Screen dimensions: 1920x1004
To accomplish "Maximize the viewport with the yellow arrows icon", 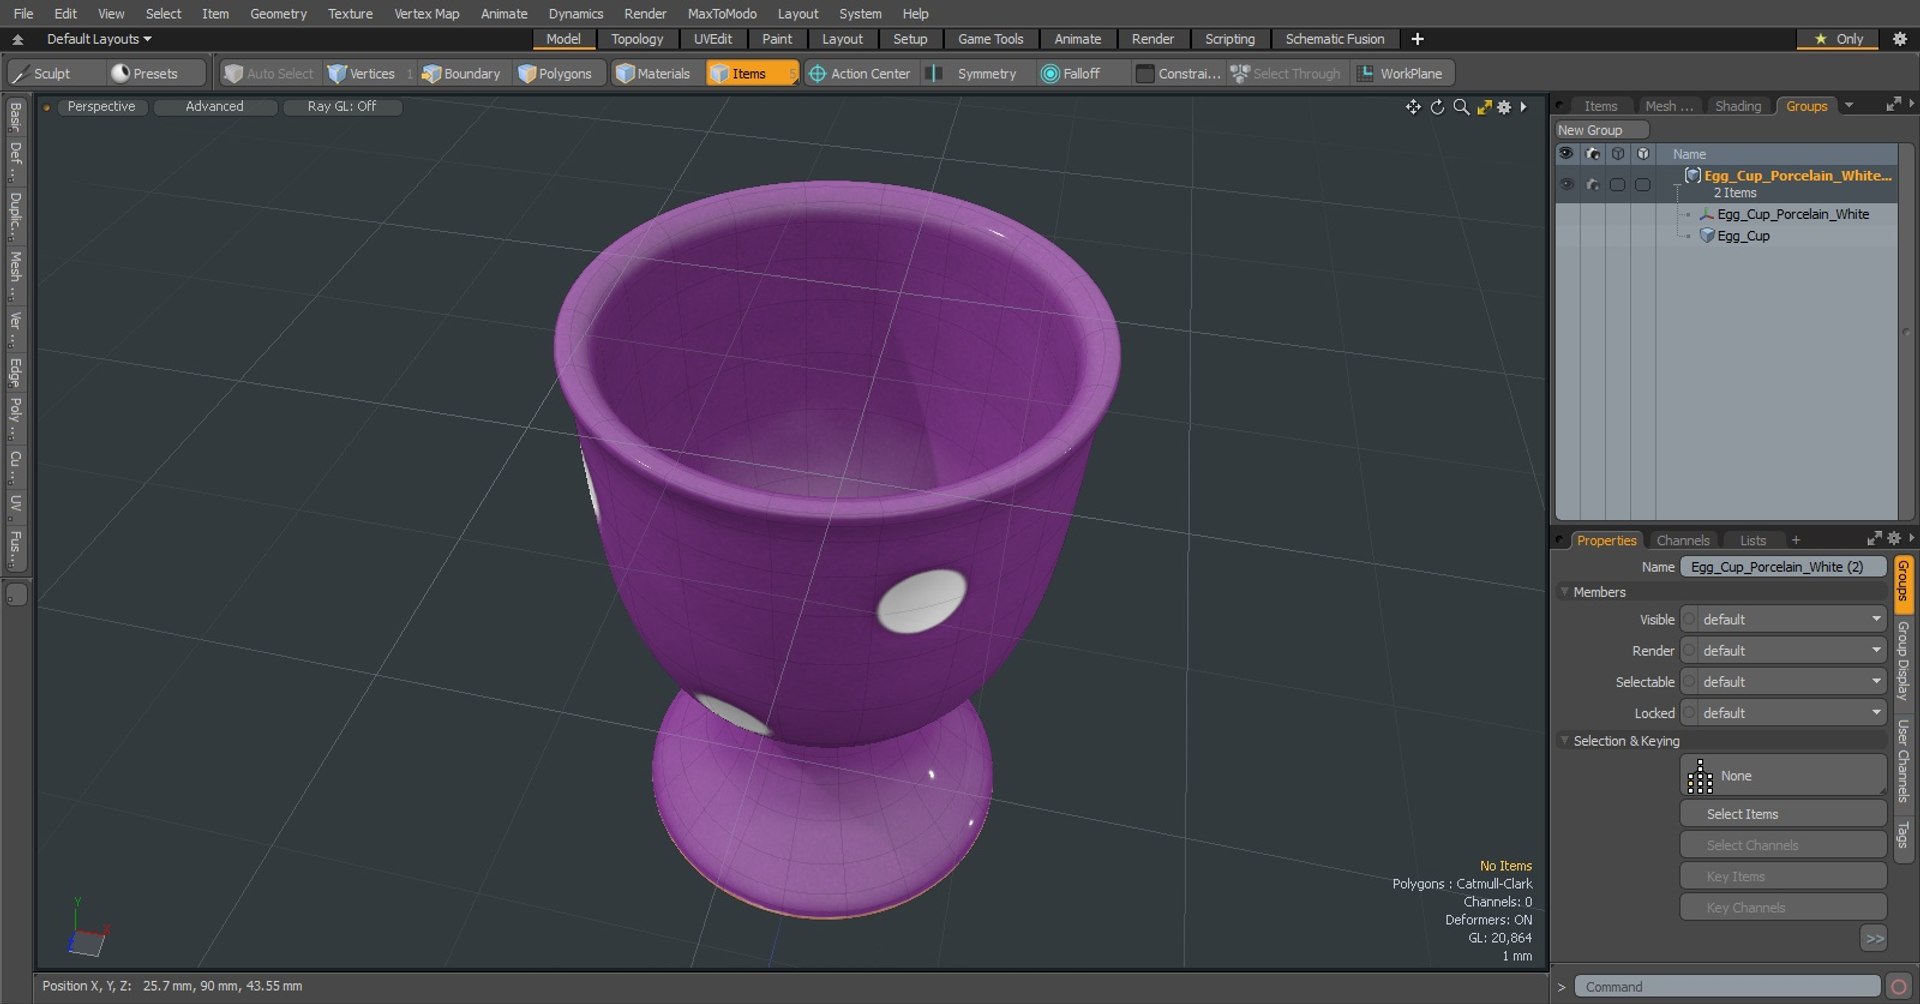I will coord(1484,107).
